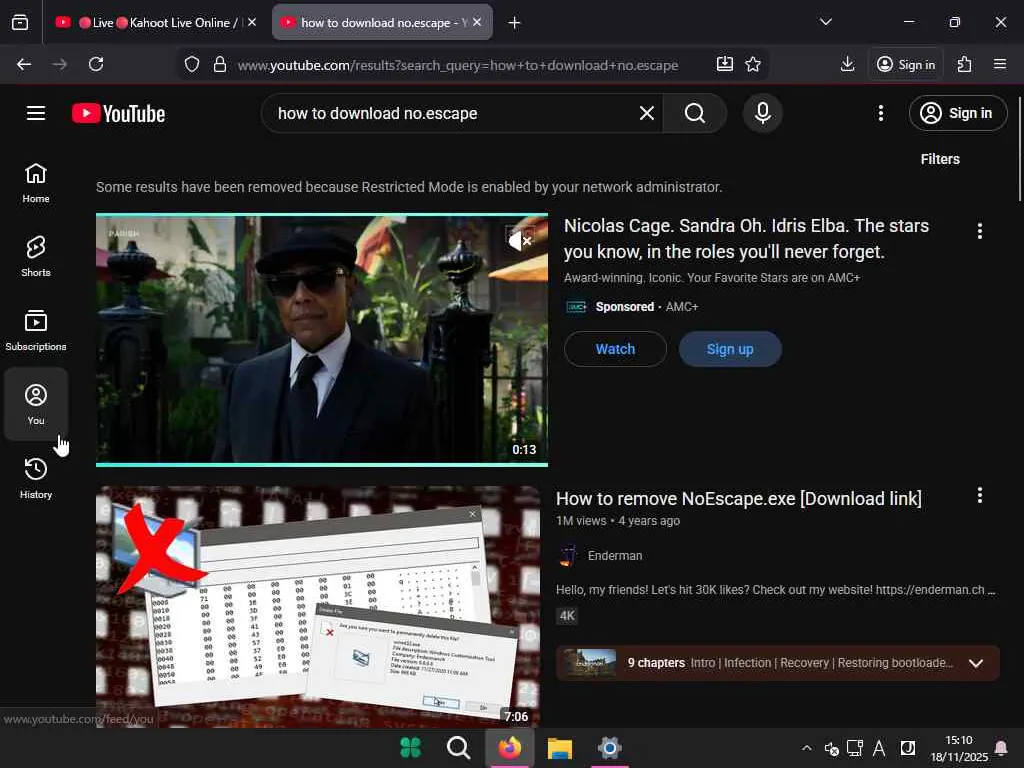Go back to the previous browser page
Viewport: 1024px width, 768px height.
[24, 64]
